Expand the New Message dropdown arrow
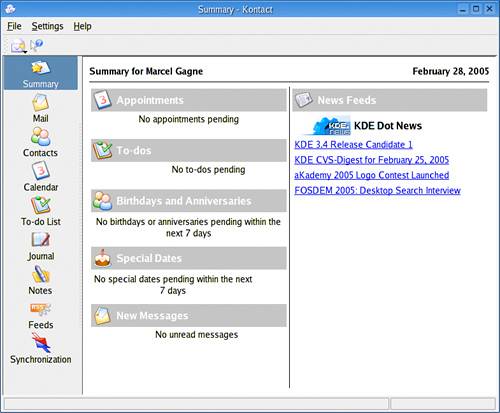 point(25,52)
